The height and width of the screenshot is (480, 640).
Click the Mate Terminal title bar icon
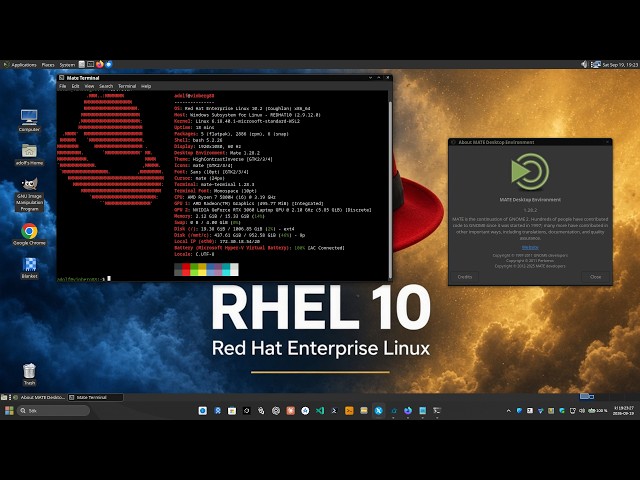[62, 78]
